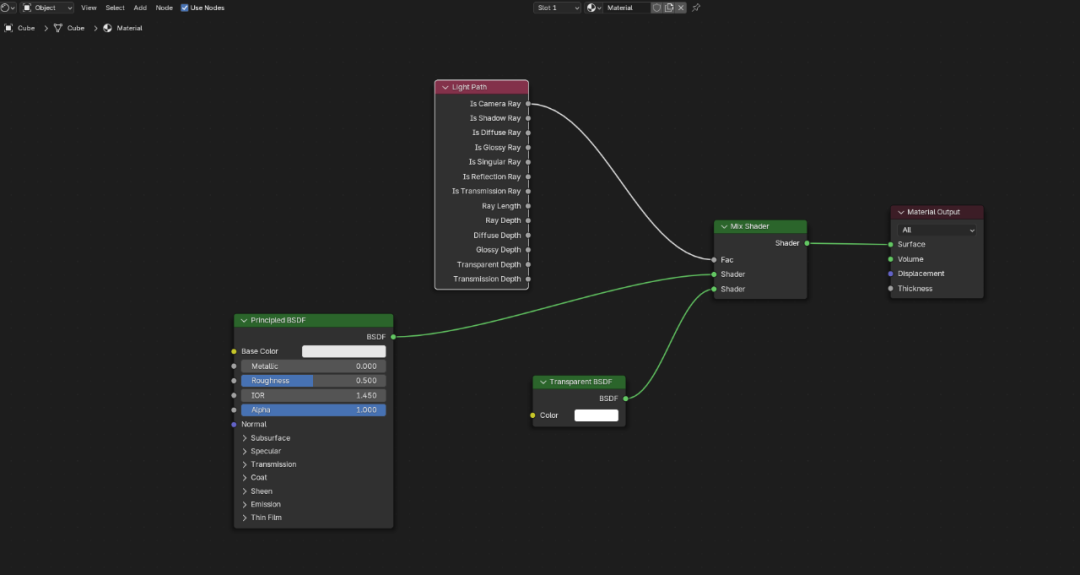
Task: Click the Normal input socket
Action: 234,424
